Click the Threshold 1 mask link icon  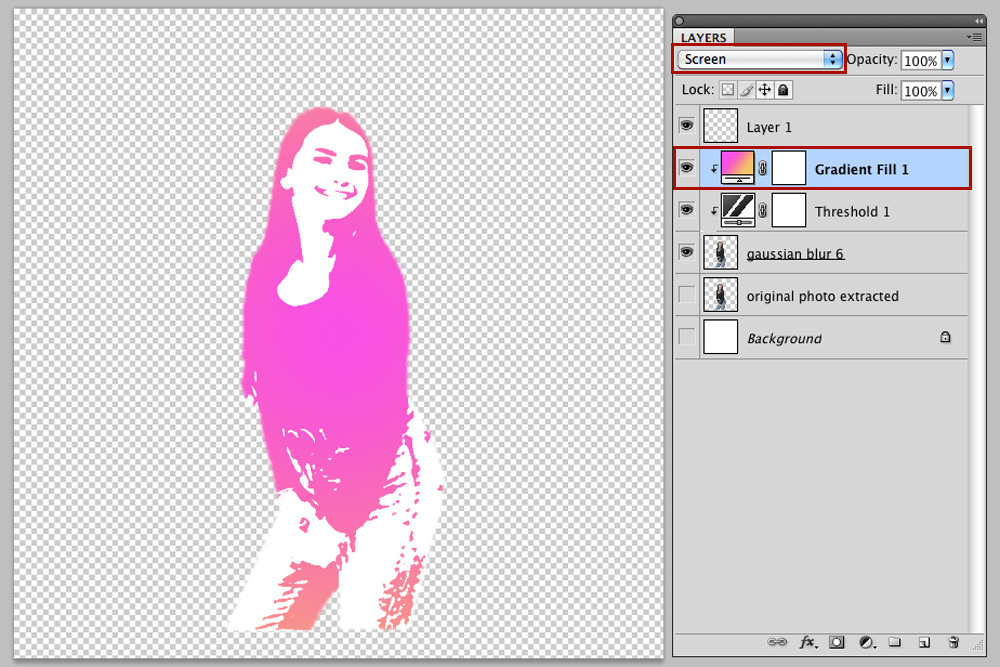[x=763, y=210]
